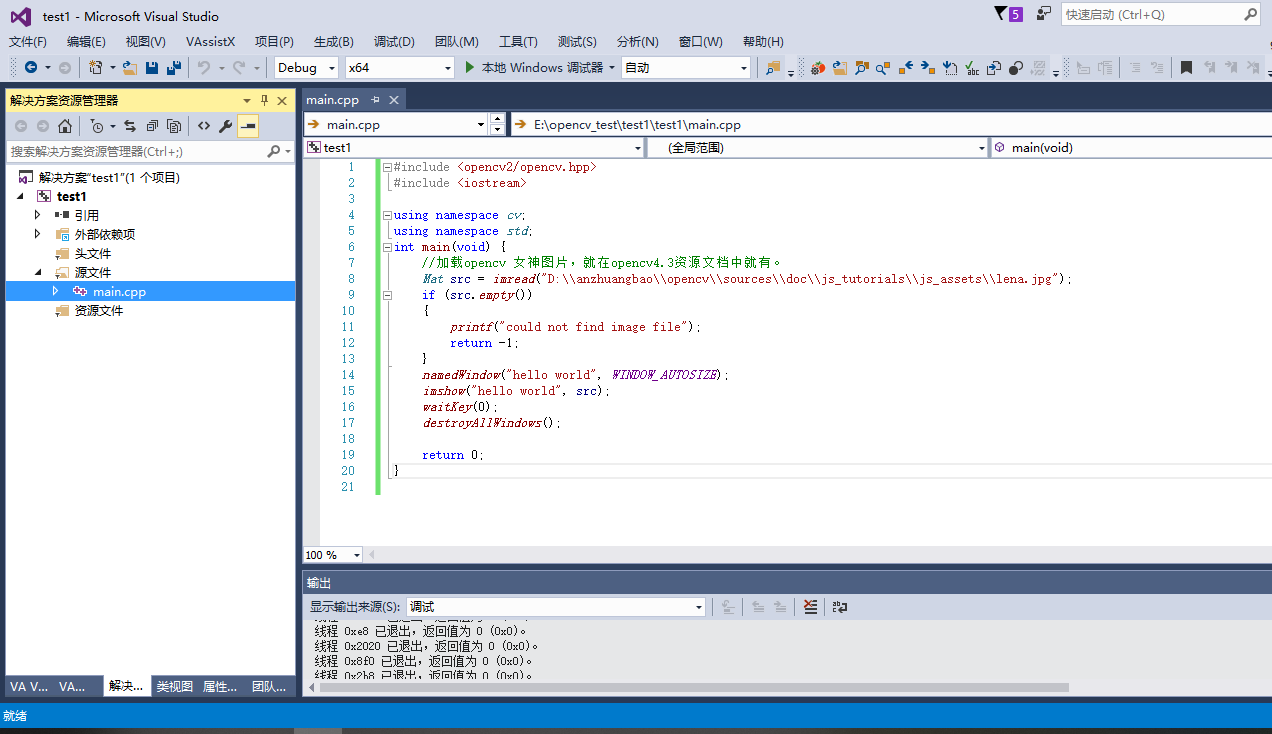Select the 资源文件 folder in tree
Image resolution: width=1272 pixels, height=734 pixels.
point(98,310)
